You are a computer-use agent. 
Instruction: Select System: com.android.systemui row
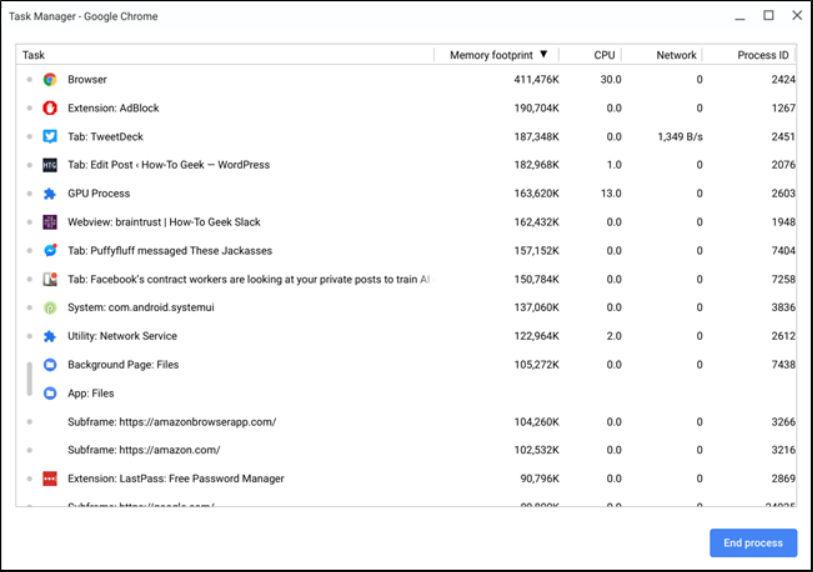[x=406, y=308]
